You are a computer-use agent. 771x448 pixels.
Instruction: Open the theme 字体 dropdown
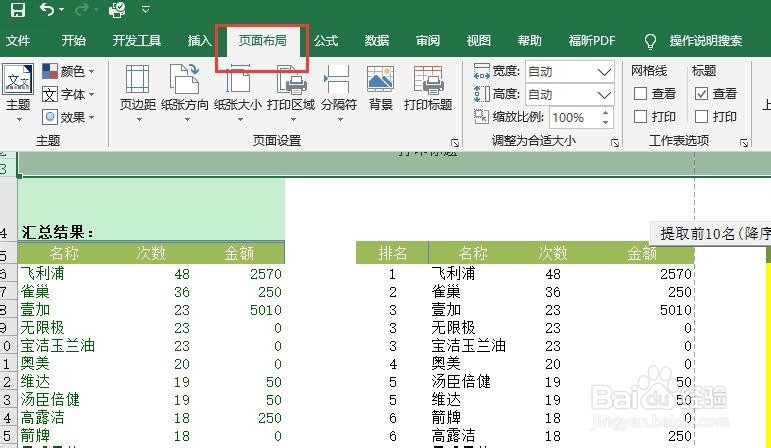pos(68,94)
